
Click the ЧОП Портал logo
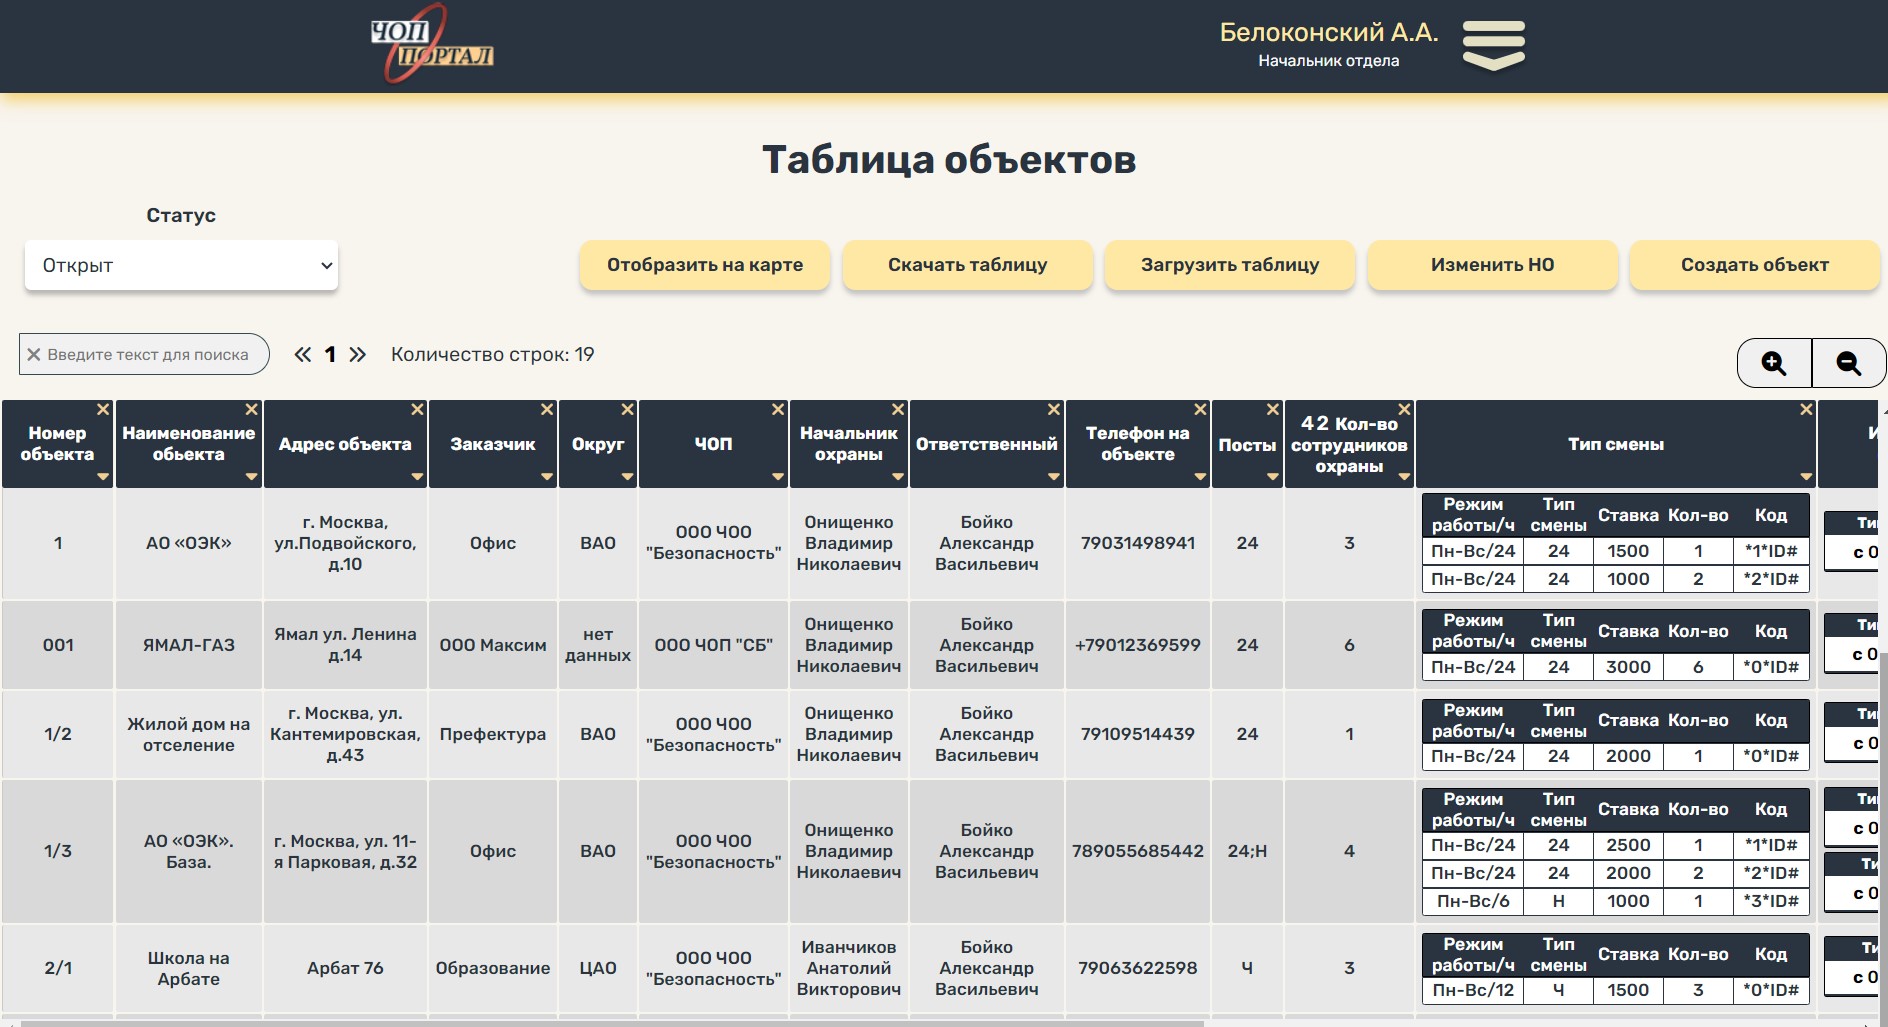click(432, 46)
